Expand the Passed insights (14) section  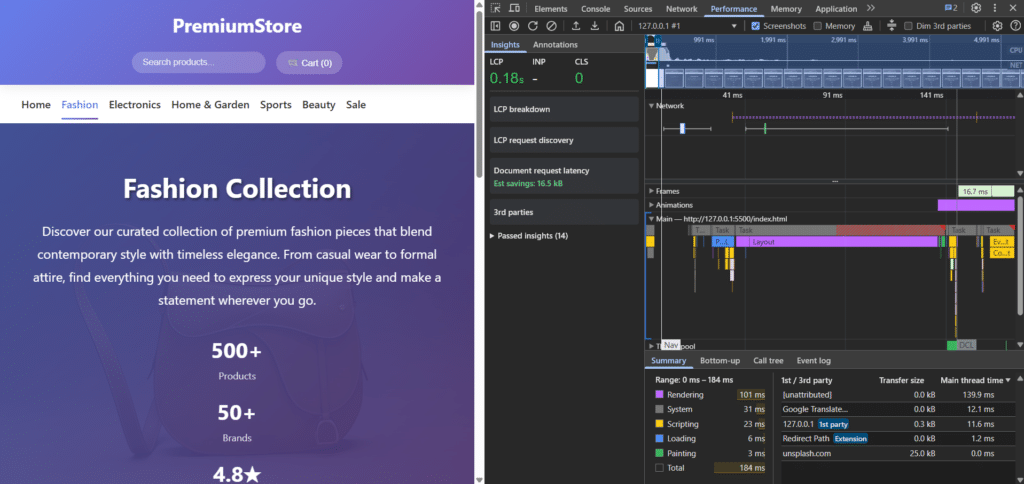(x=530, y=236)
